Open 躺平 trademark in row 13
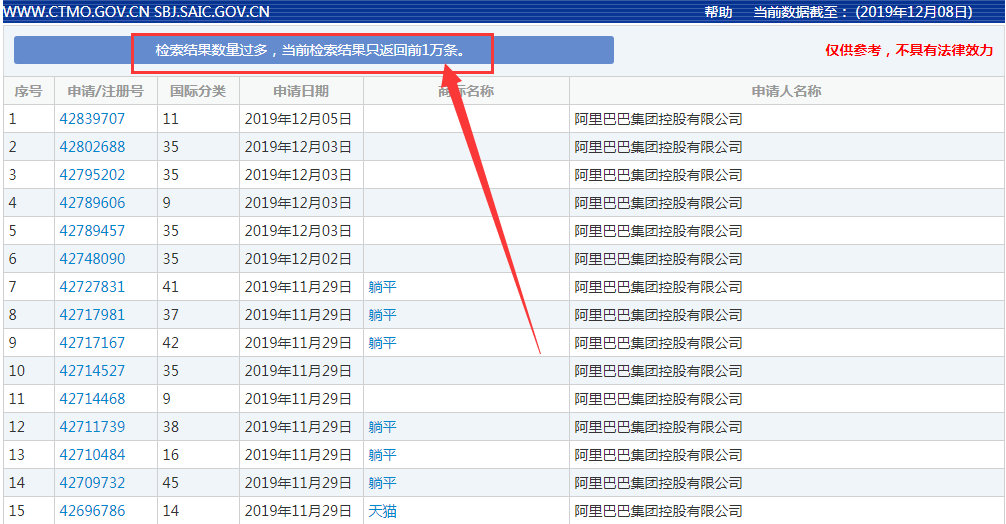The height and width of the screenshot is (524, 1006). [382, 455]
